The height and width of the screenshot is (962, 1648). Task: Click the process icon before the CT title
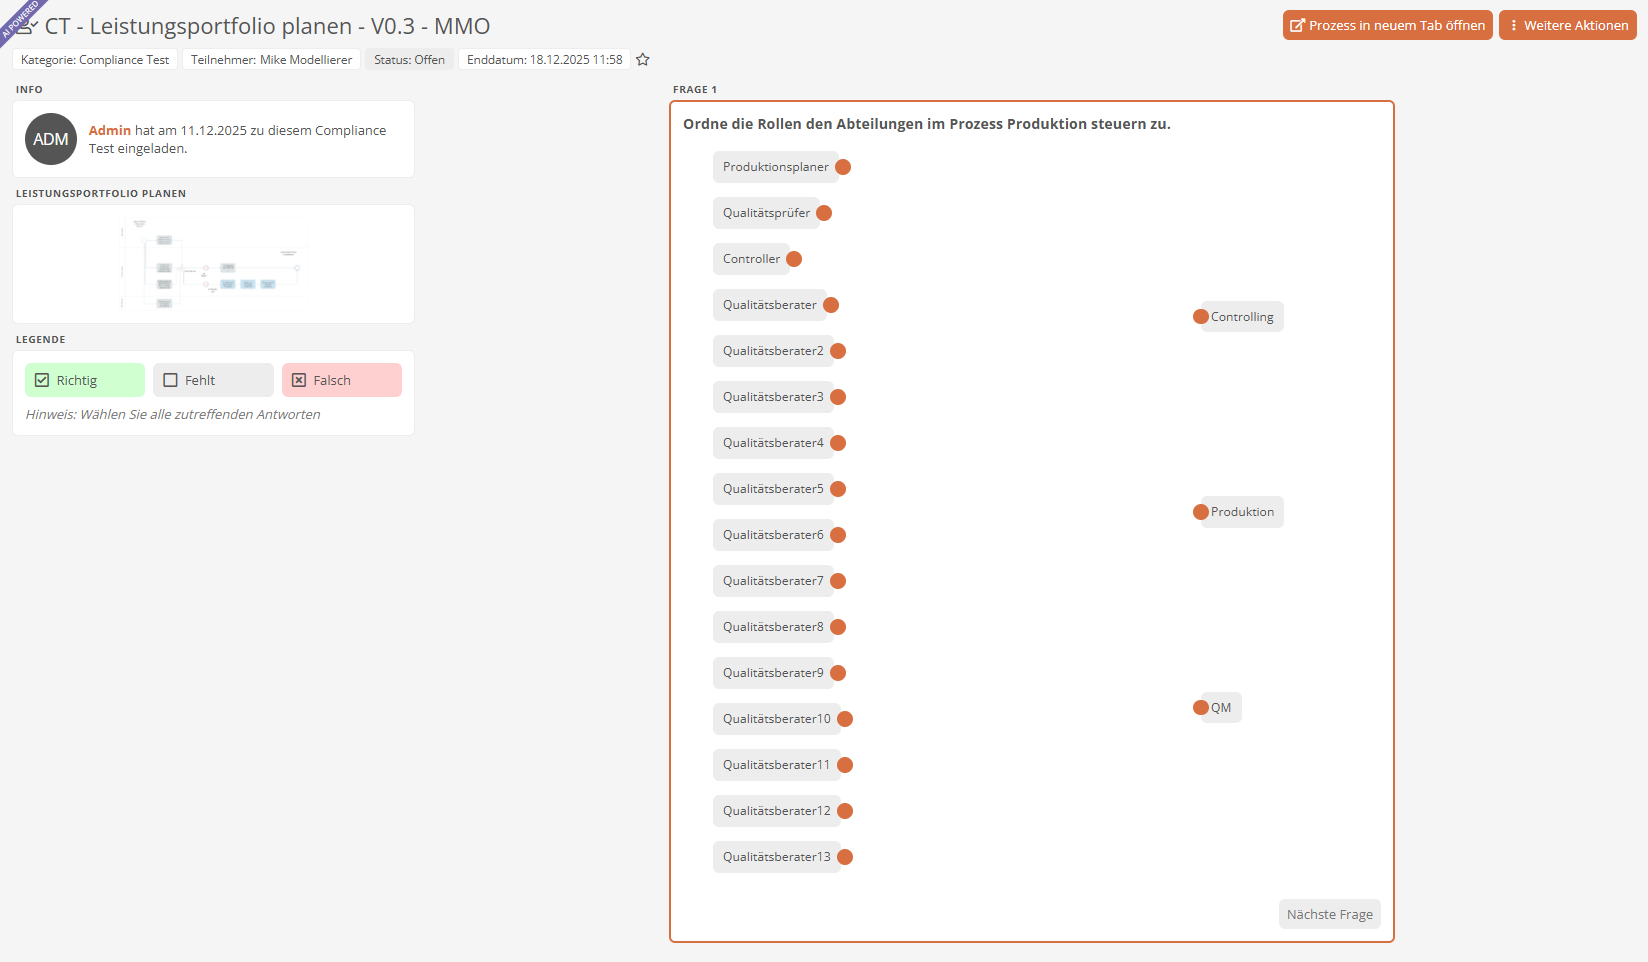pyautogui.click(x=26, y=26)
